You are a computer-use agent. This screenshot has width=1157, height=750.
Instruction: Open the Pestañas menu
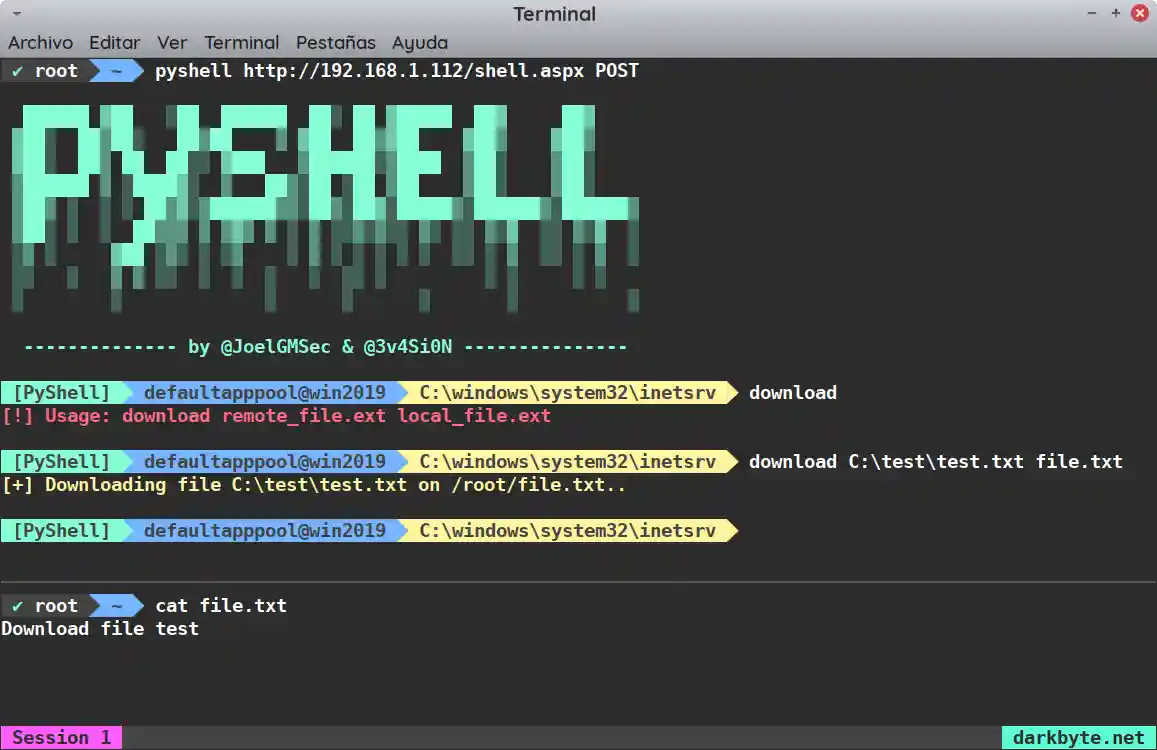[336, 43]
